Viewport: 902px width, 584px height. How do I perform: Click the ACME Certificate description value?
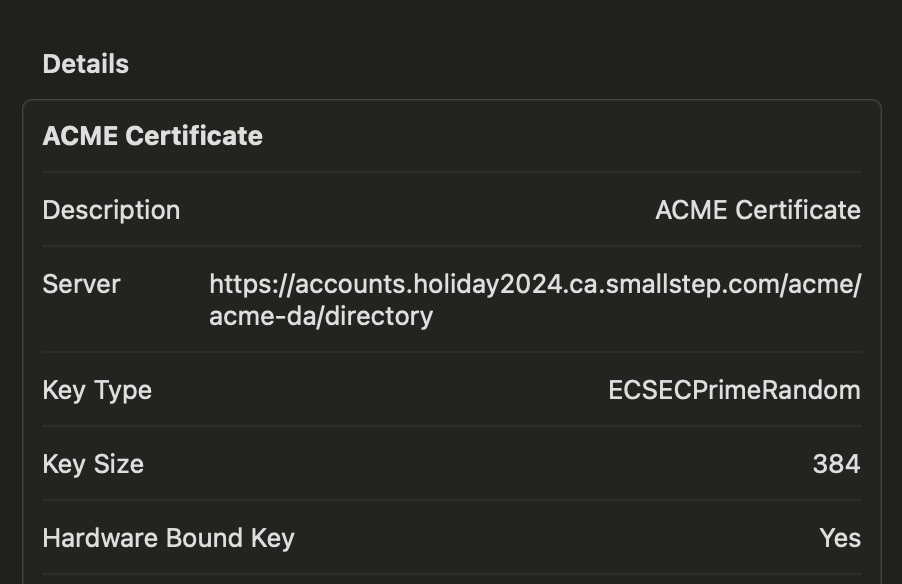[x=757, y=210]
